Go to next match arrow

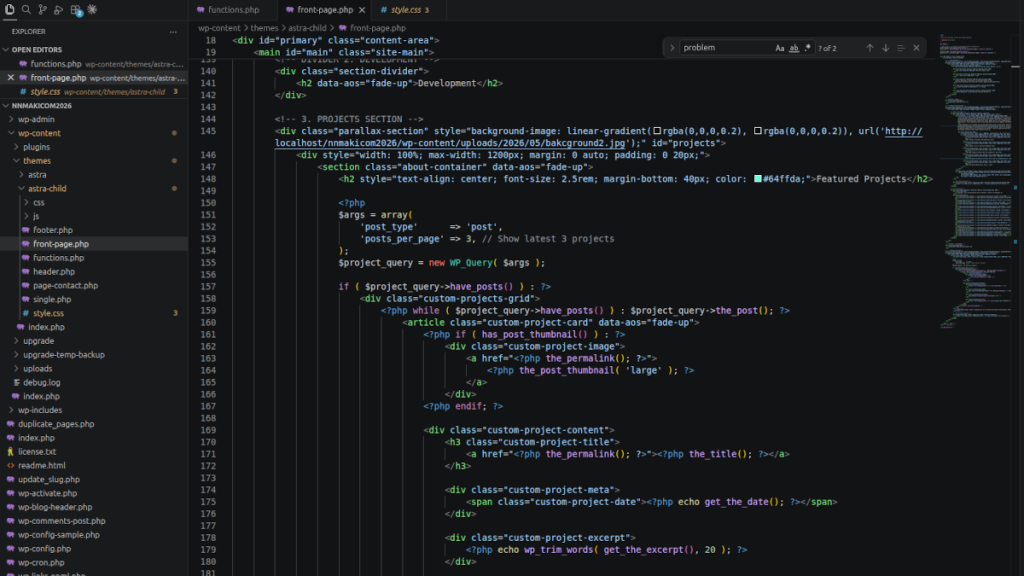point(886,48)
